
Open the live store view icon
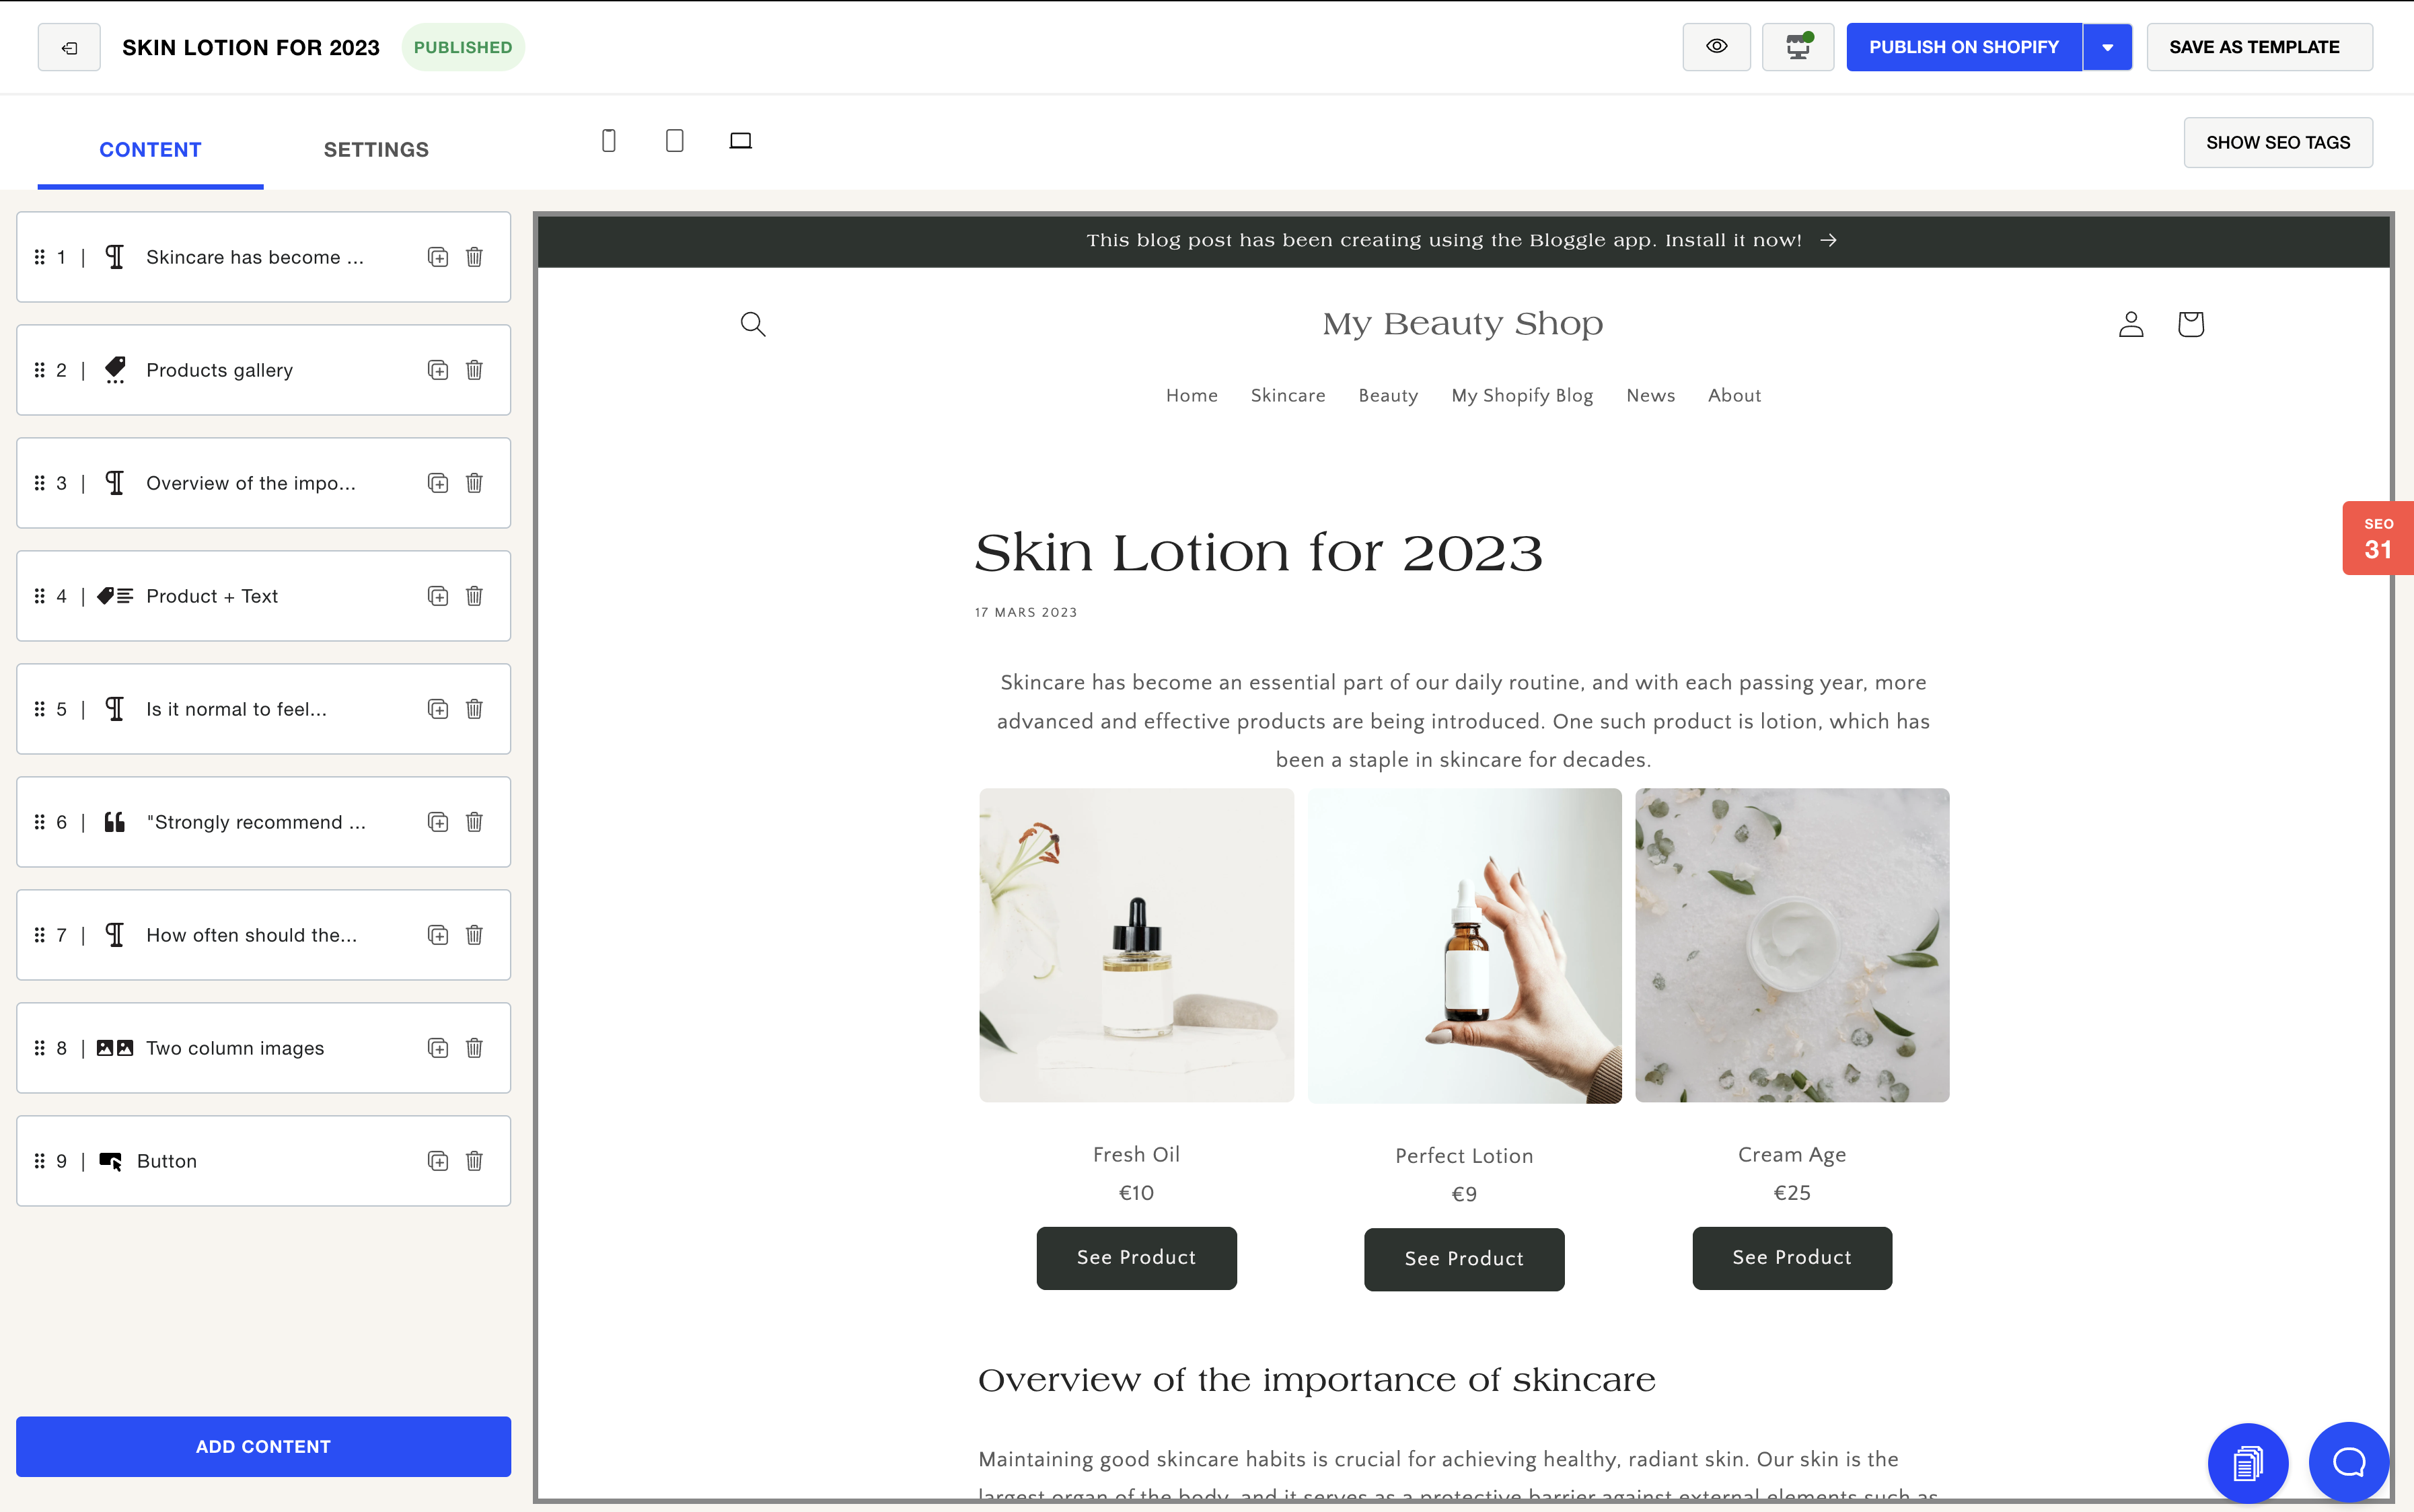(x=1797, y=46)
